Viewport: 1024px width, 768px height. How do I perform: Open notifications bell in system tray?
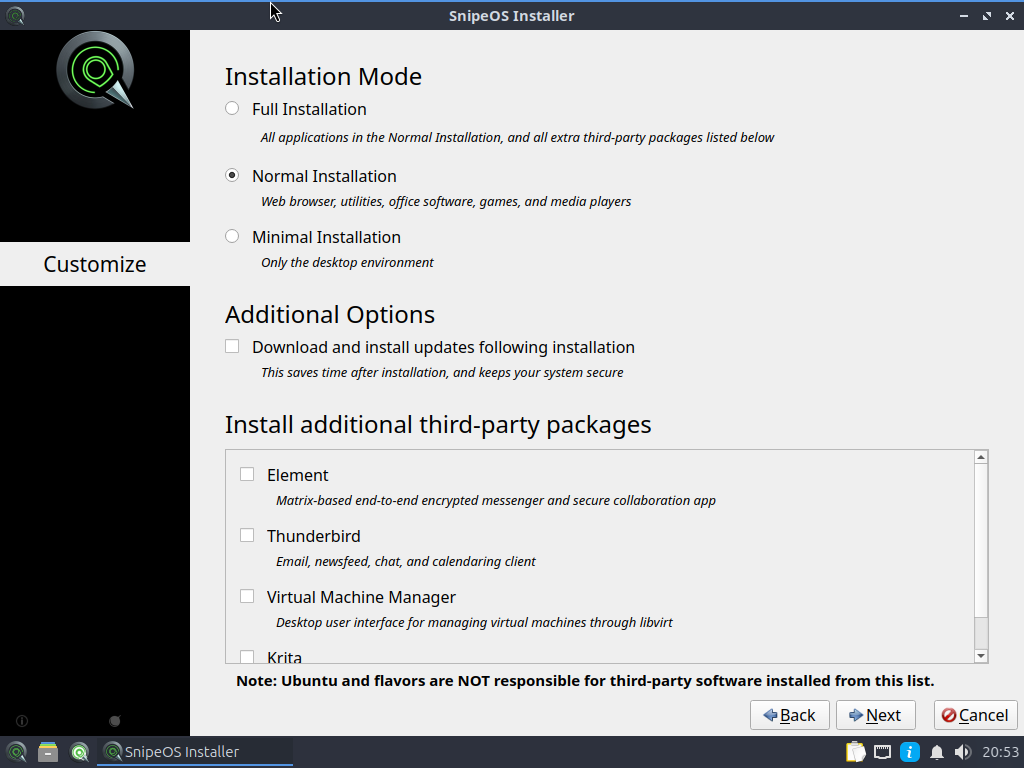tap(936, 752)
